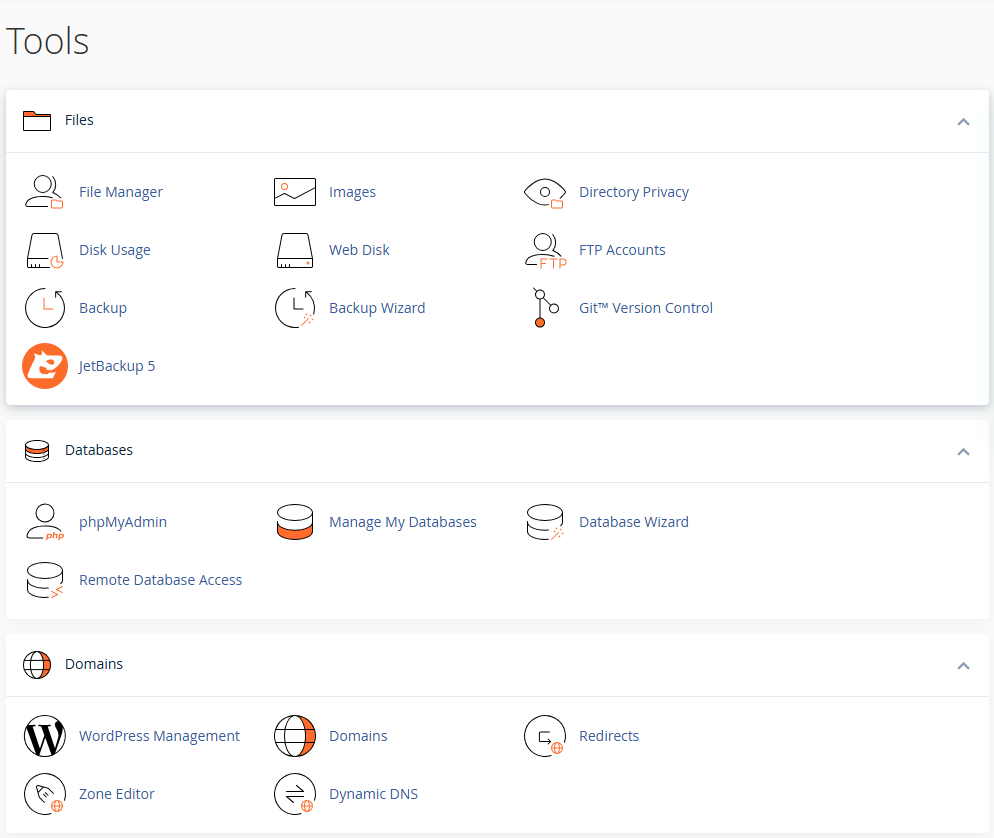Open the Disk Usage drive icon

click(x=44, y=250)
